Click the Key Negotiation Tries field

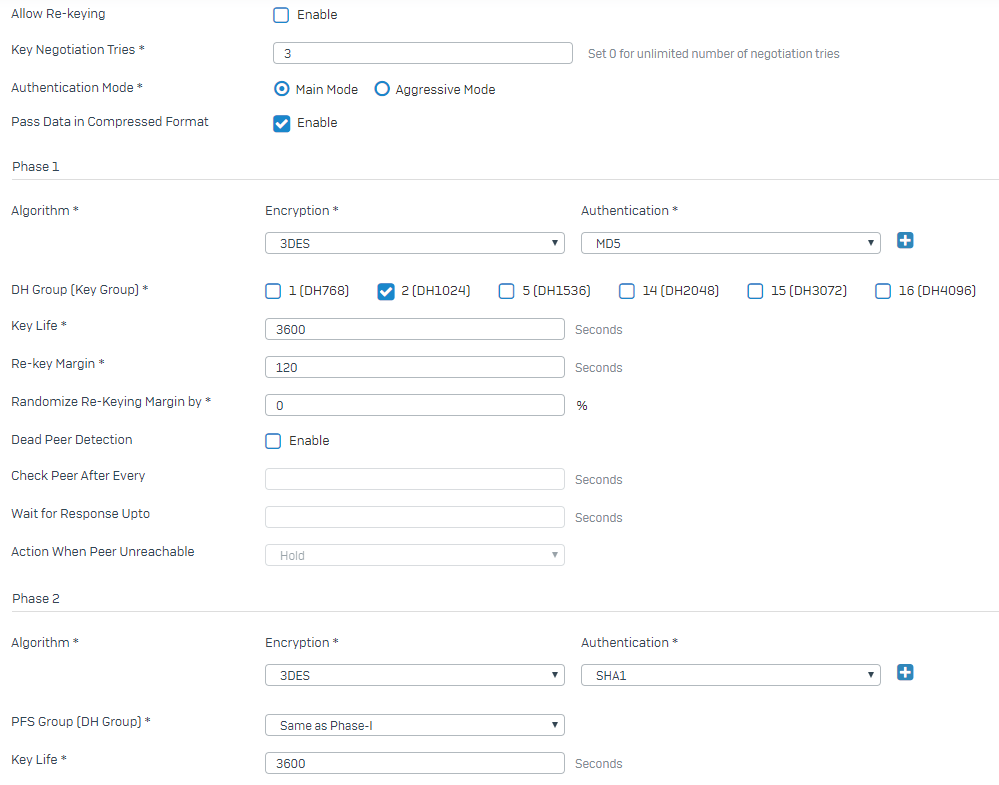pyautogui.click(x=422, y=53)
